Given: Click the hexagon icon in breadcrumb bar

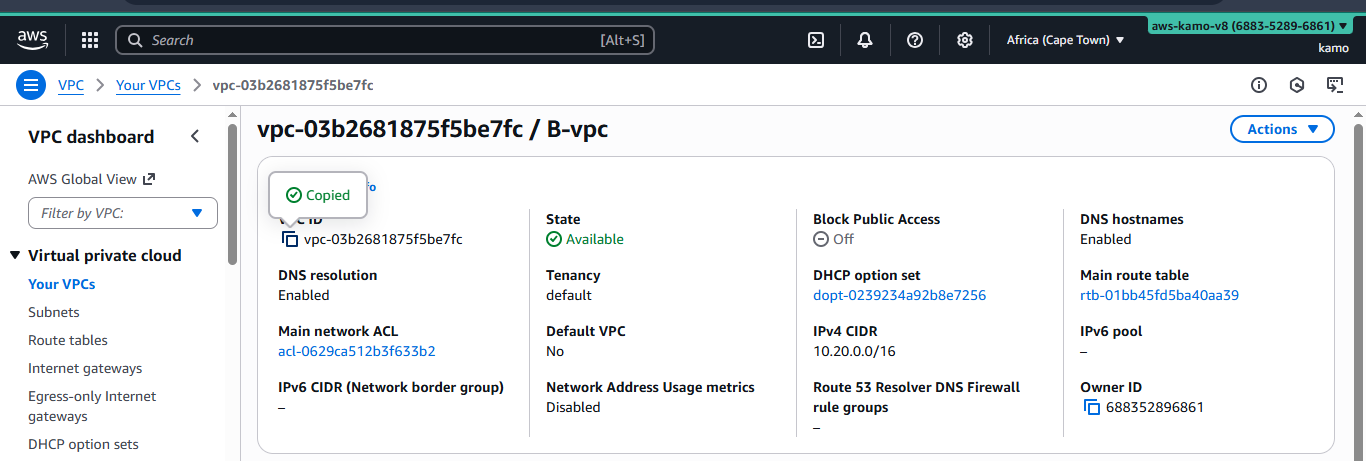Looking at the screenshot, I should [1297, 85].
